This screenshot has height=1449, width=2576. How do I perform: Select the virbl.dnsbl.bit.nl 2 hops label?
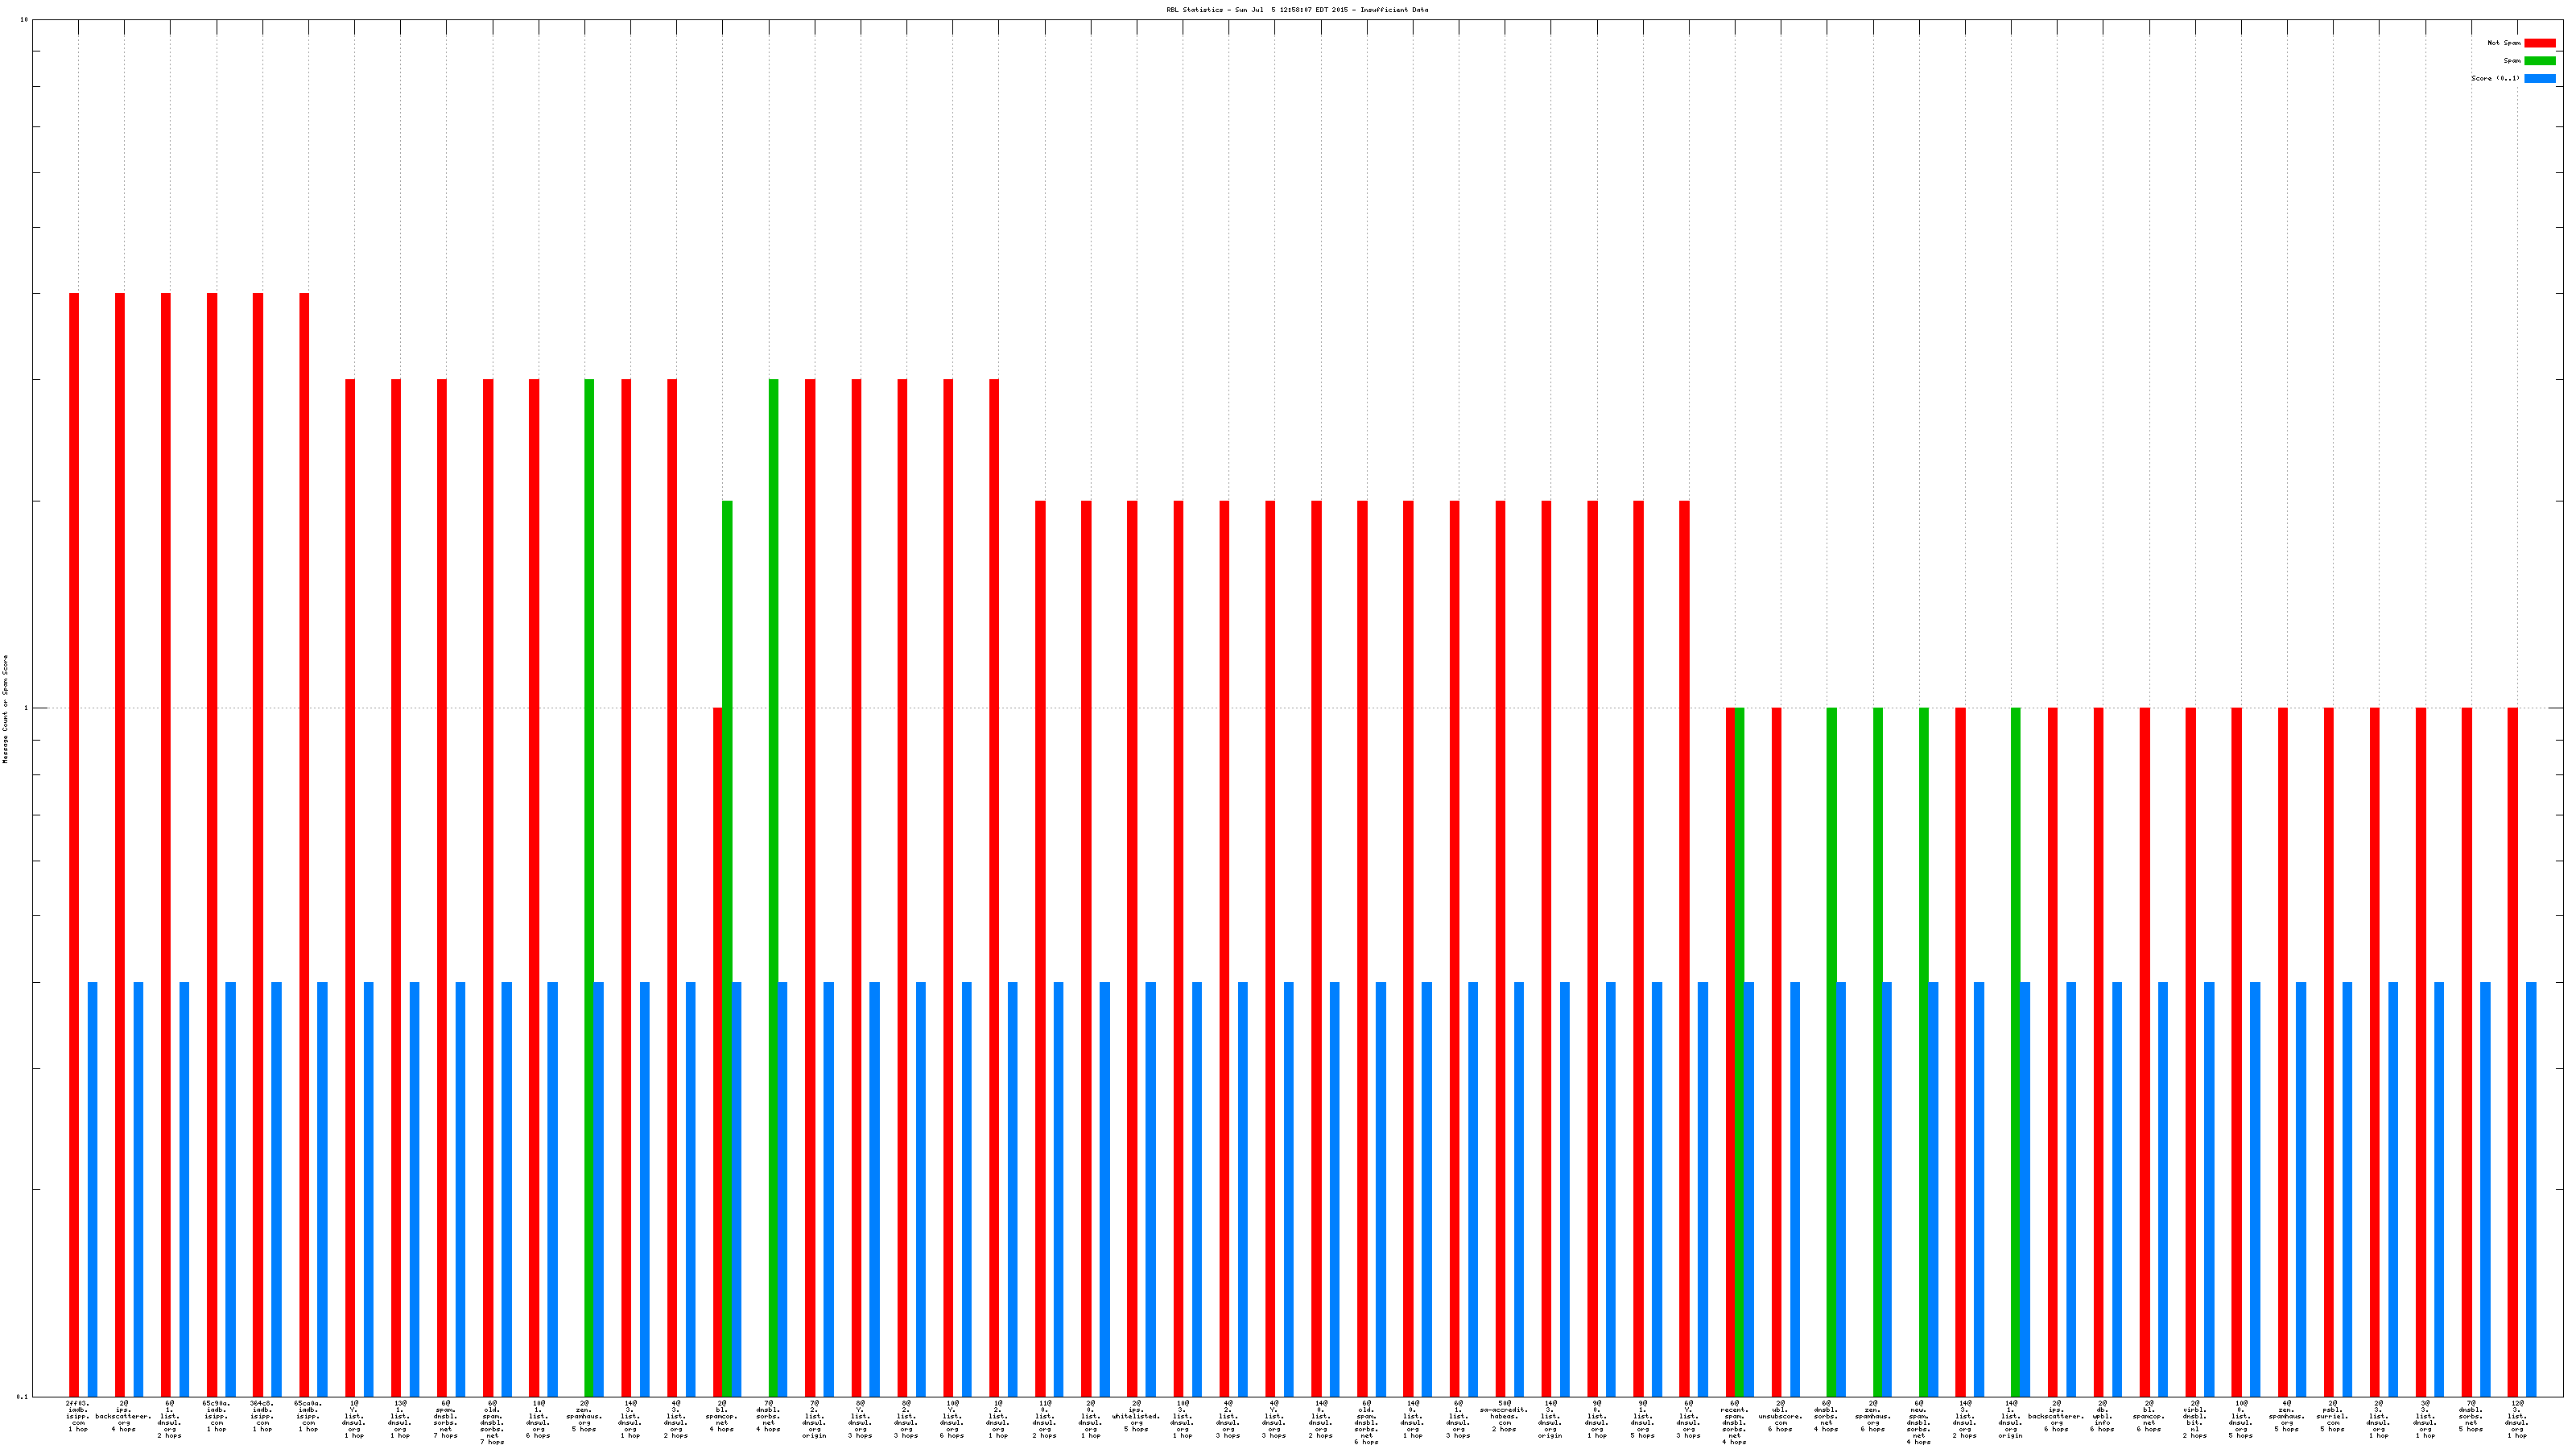2195,1419
